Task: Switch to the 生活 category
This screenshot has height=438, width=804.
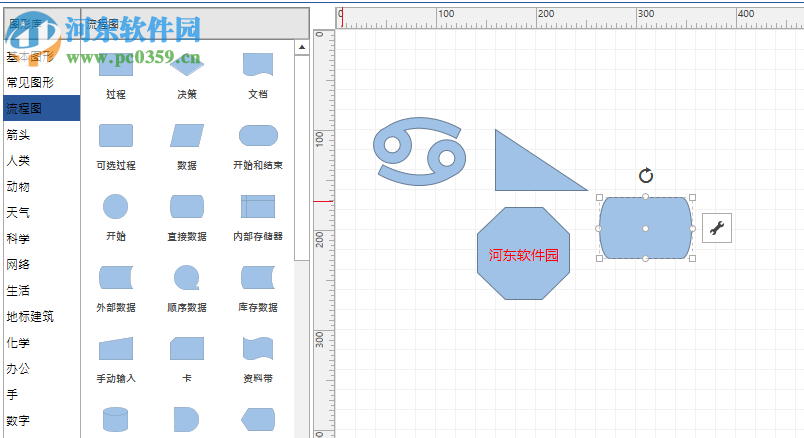Action: [x=42, y=290]
